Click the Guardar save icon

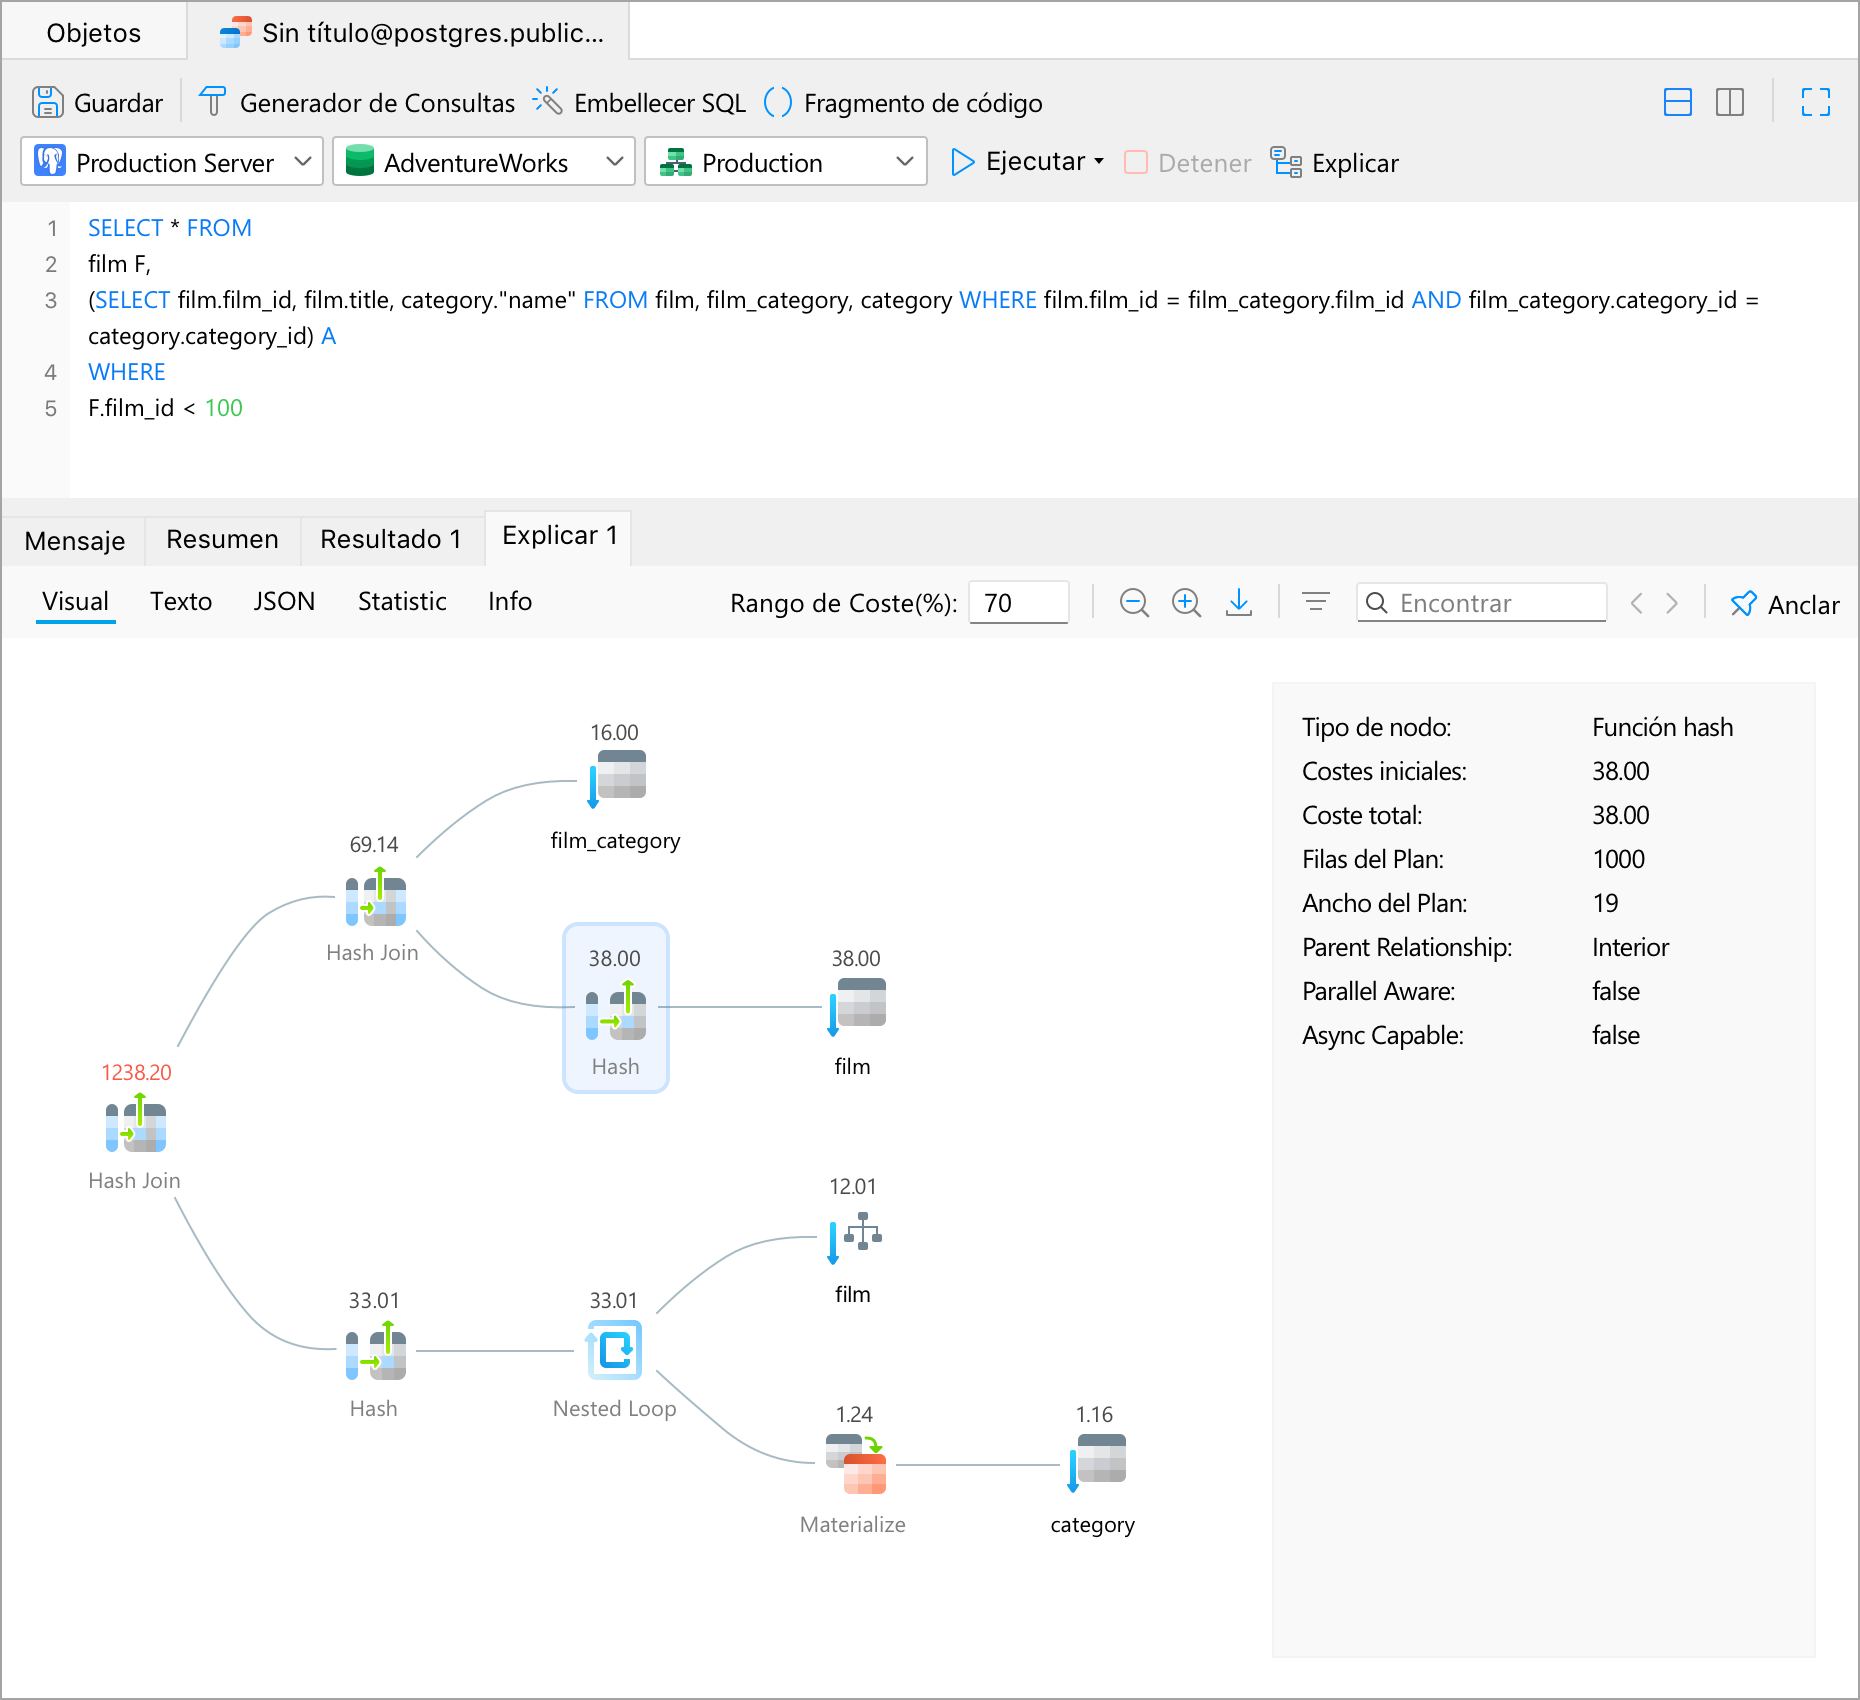47,103
